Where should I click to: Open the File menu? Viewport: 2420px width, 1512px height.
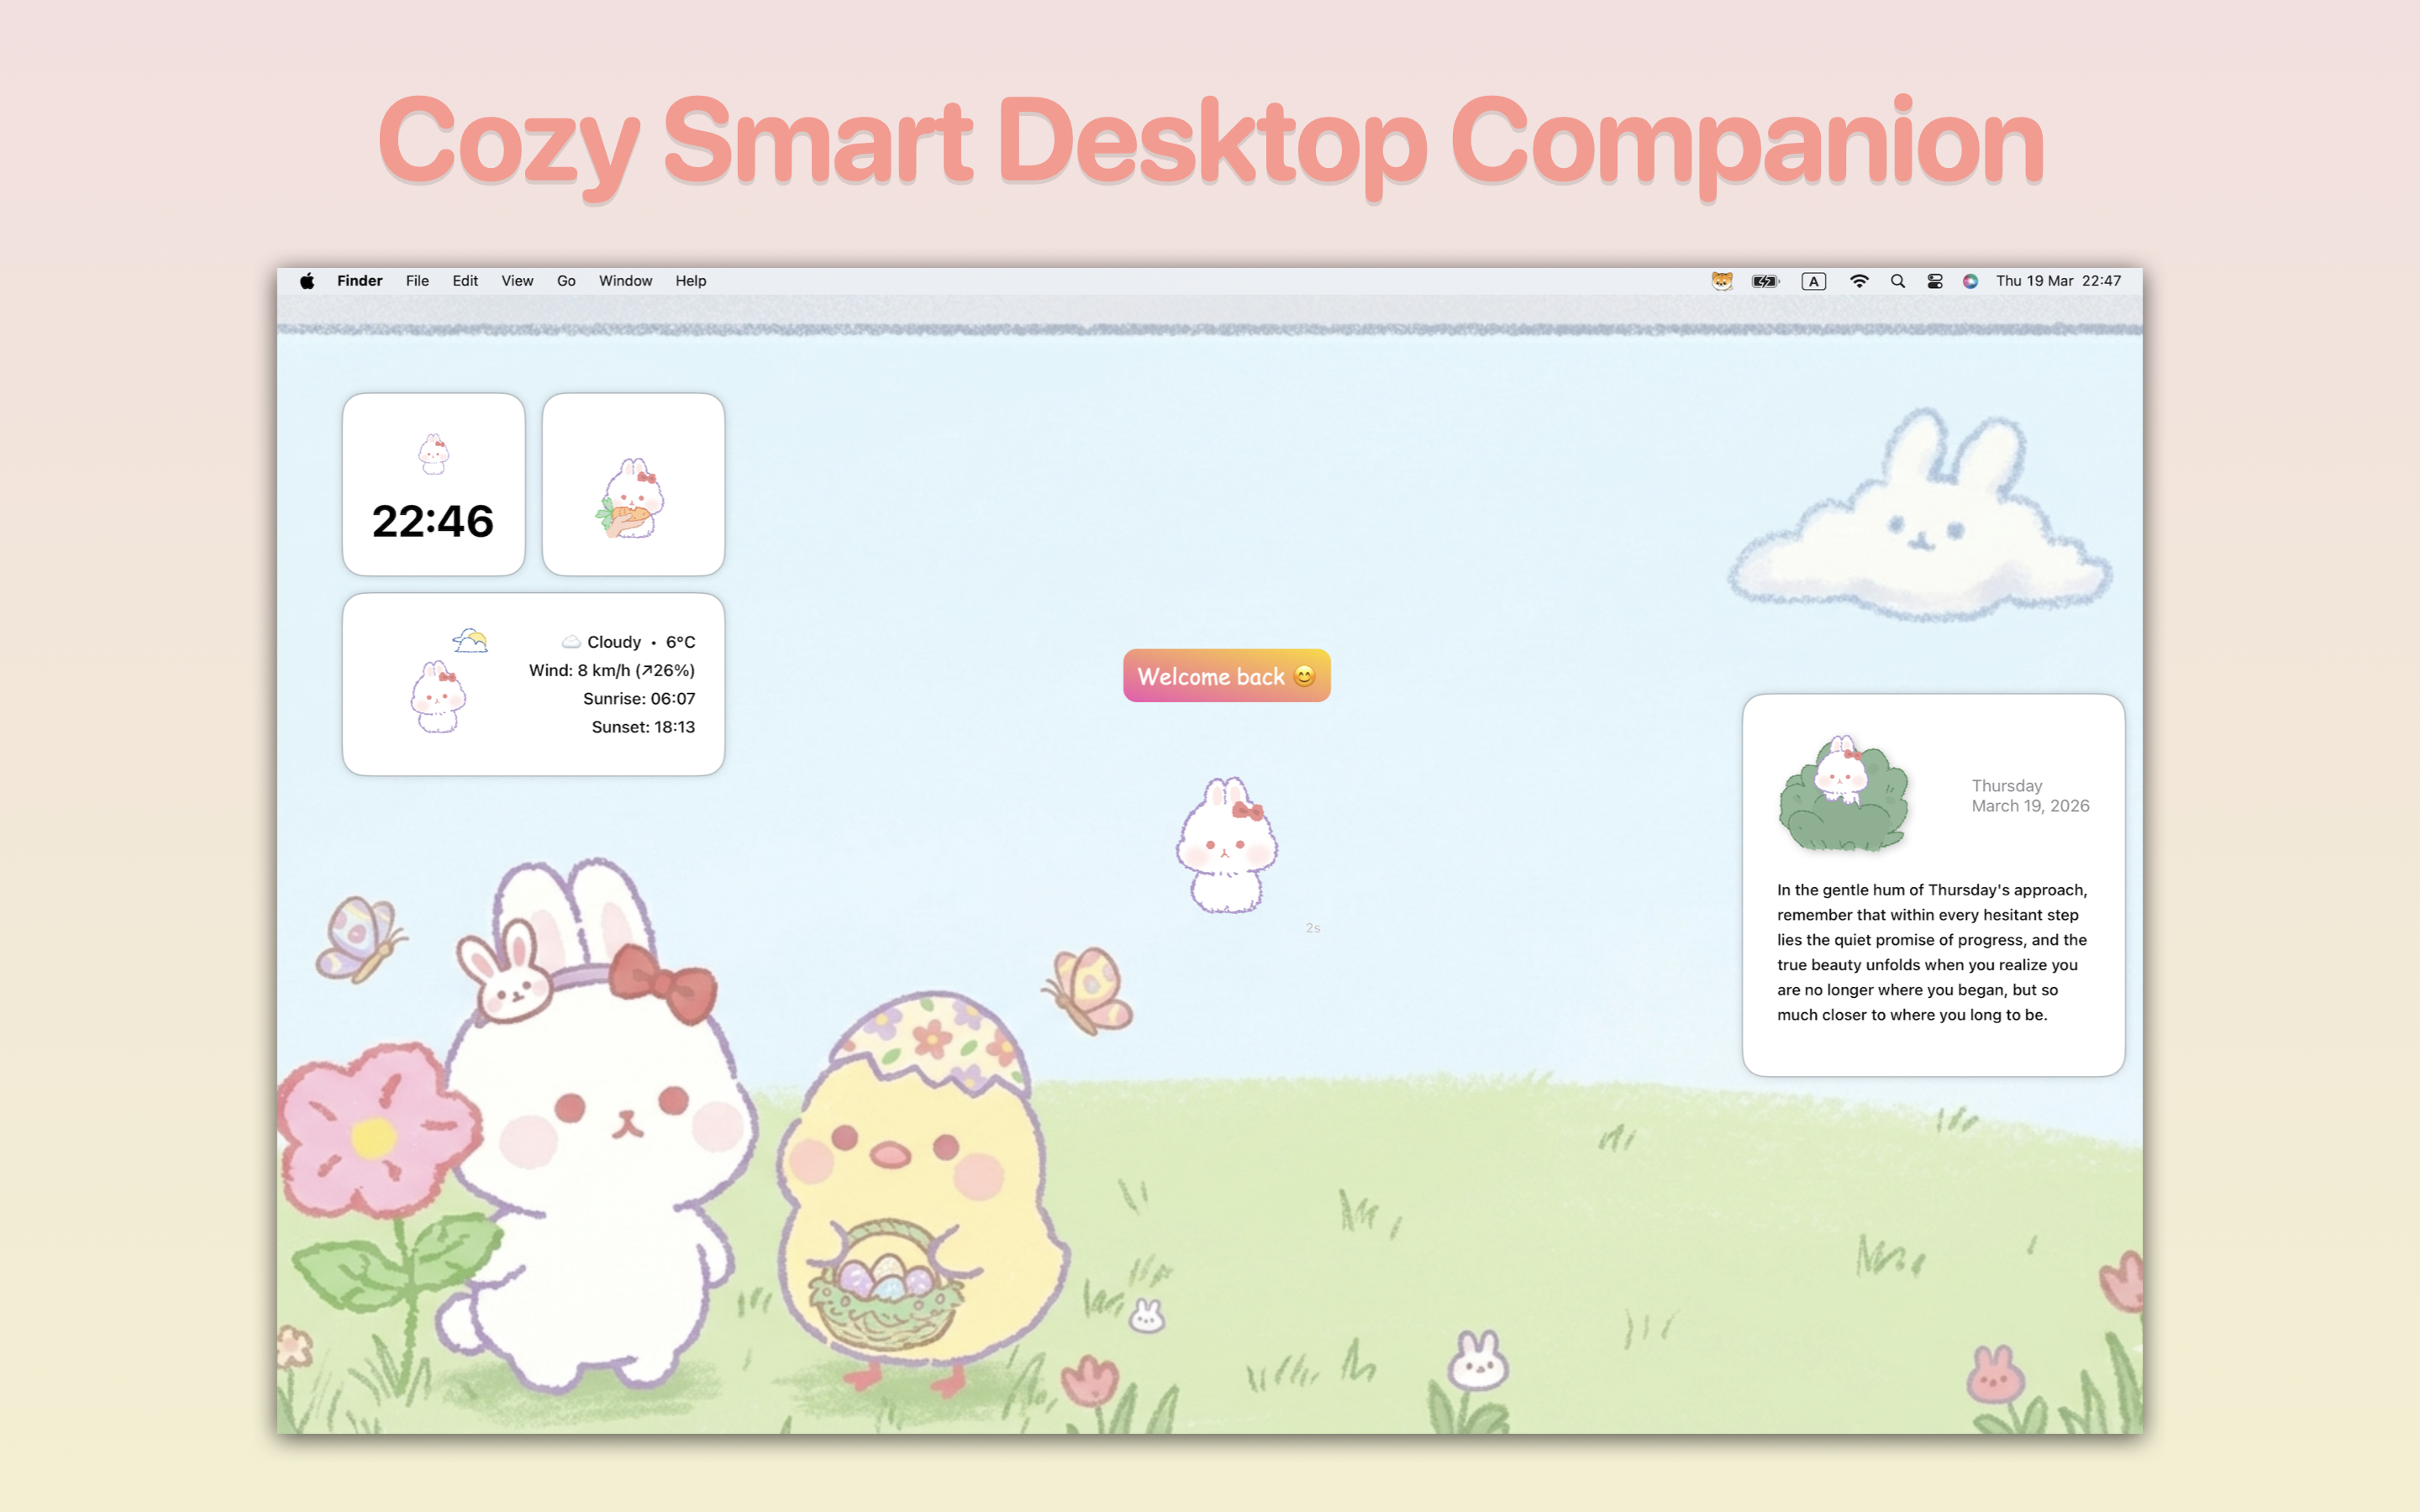tap(417, 281)
